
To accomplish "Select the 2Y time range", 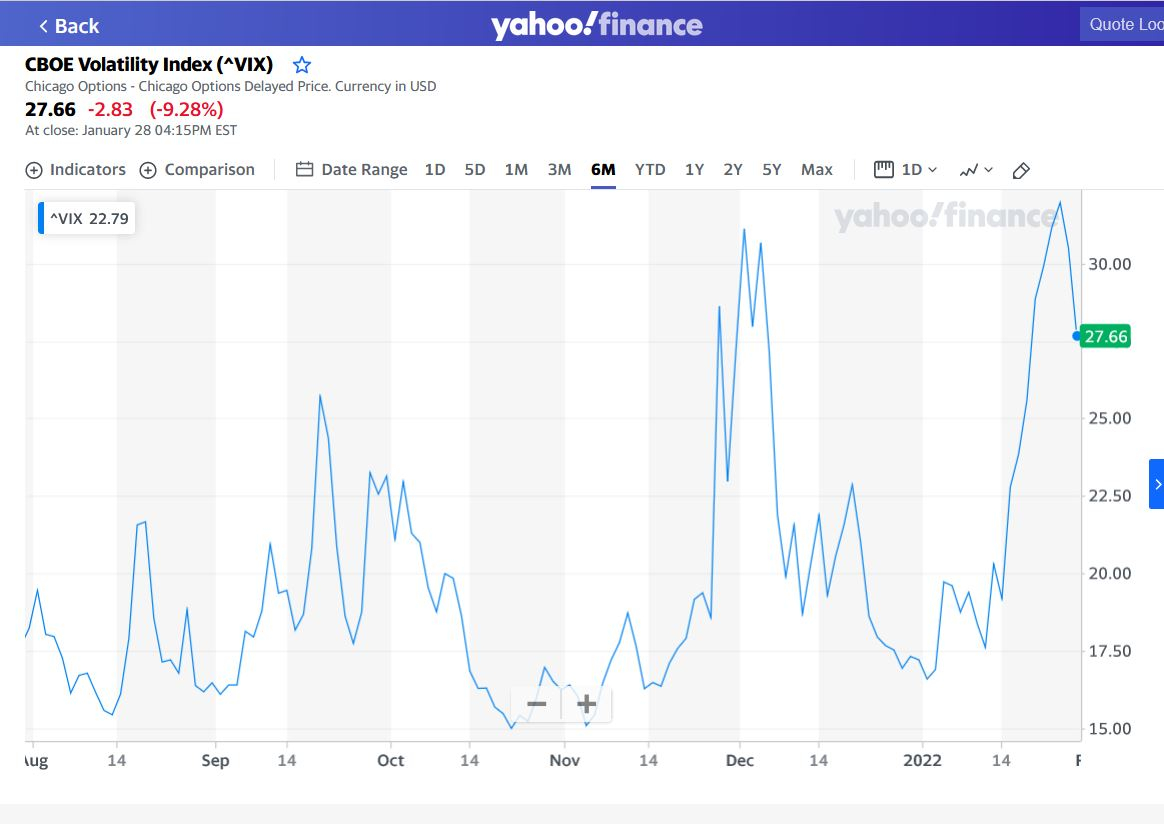I will [733, 170].
